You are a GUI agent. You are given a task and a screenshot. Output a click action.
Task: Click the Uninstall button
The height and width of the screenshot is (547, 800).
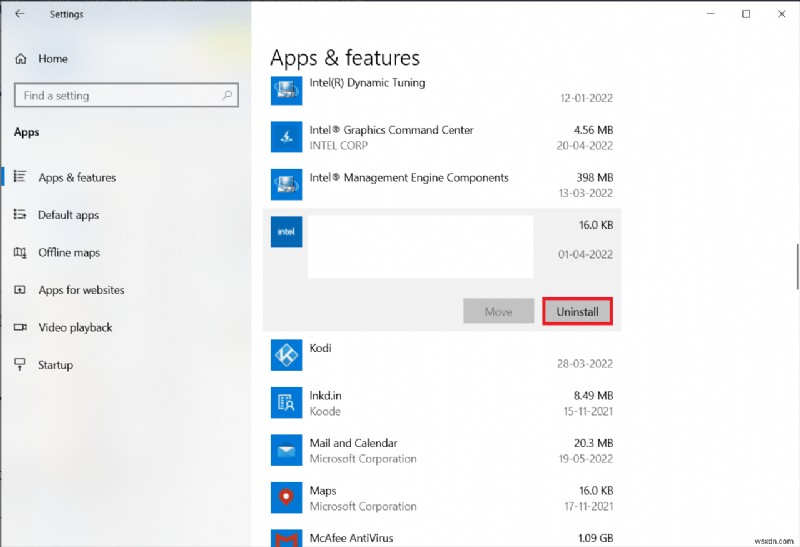(x=577, y=311)
